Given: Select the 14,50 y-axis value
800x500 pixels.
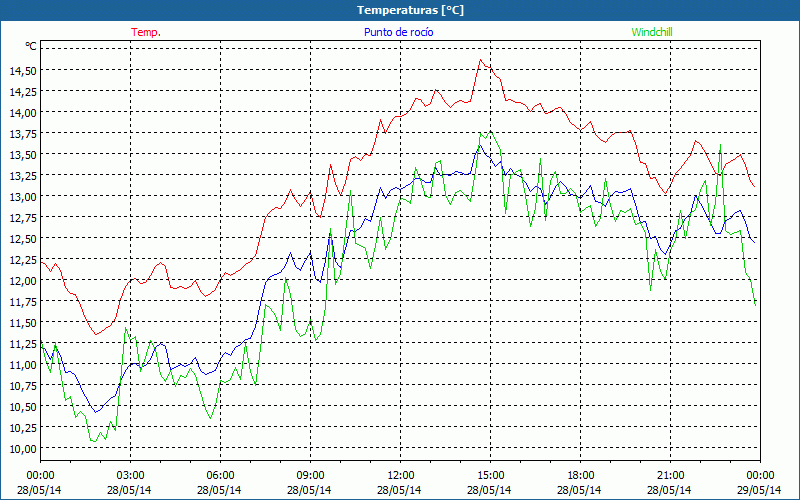Looking at the screenshot, I should click(x=23, y=70).
